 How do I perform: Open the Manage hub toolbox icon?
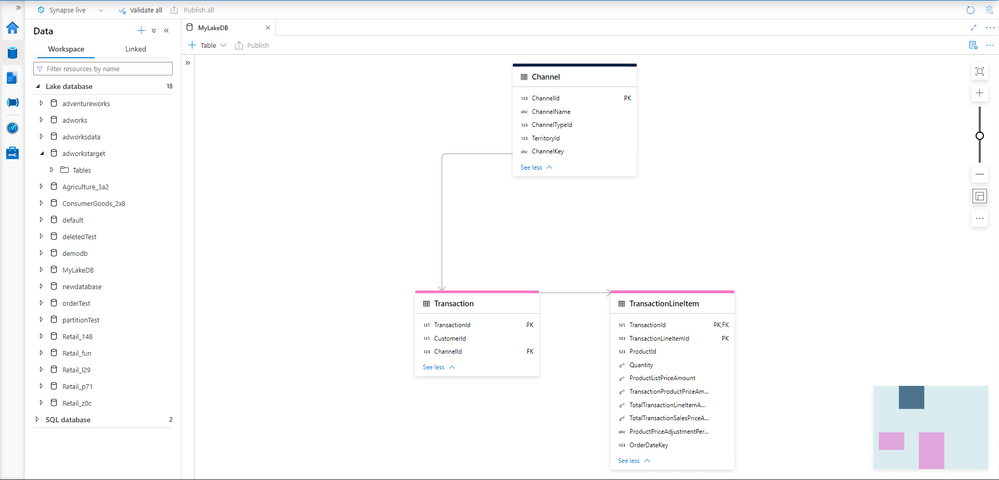click(12, 153)
